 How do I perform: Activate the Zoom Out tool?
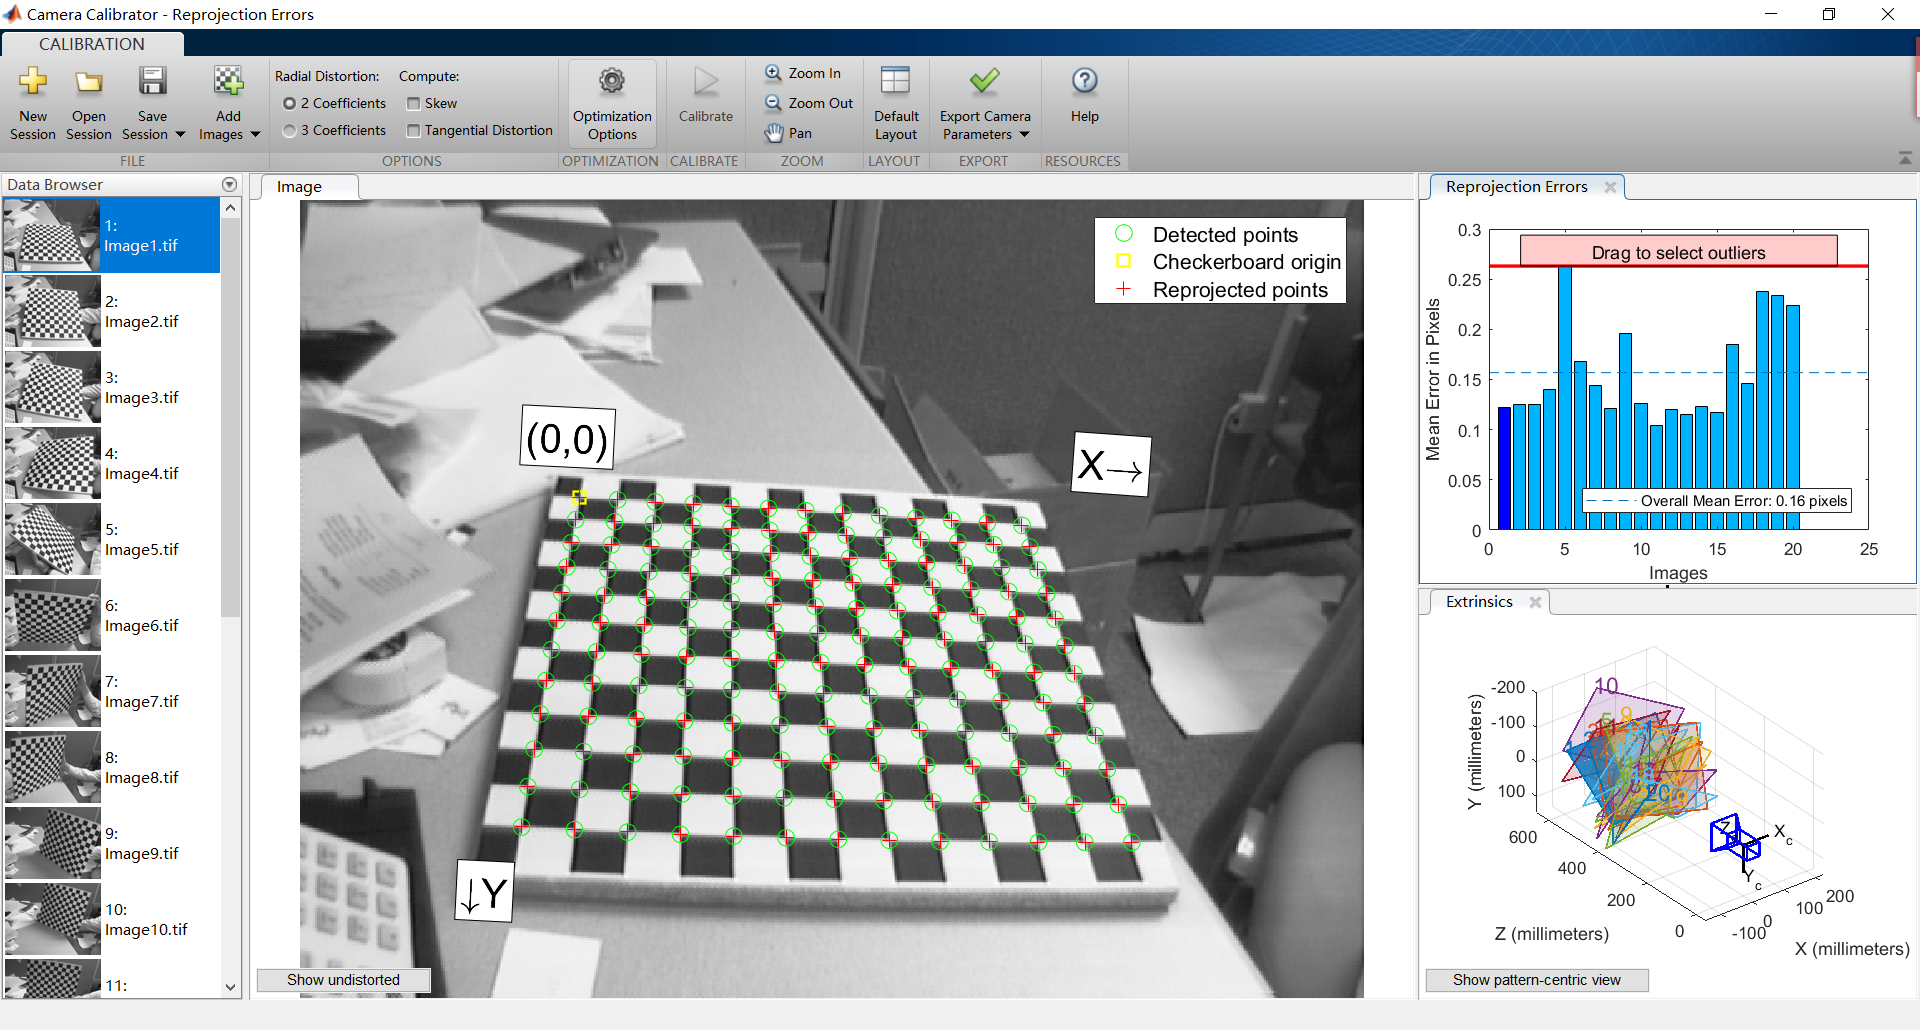tap(809, 103)
